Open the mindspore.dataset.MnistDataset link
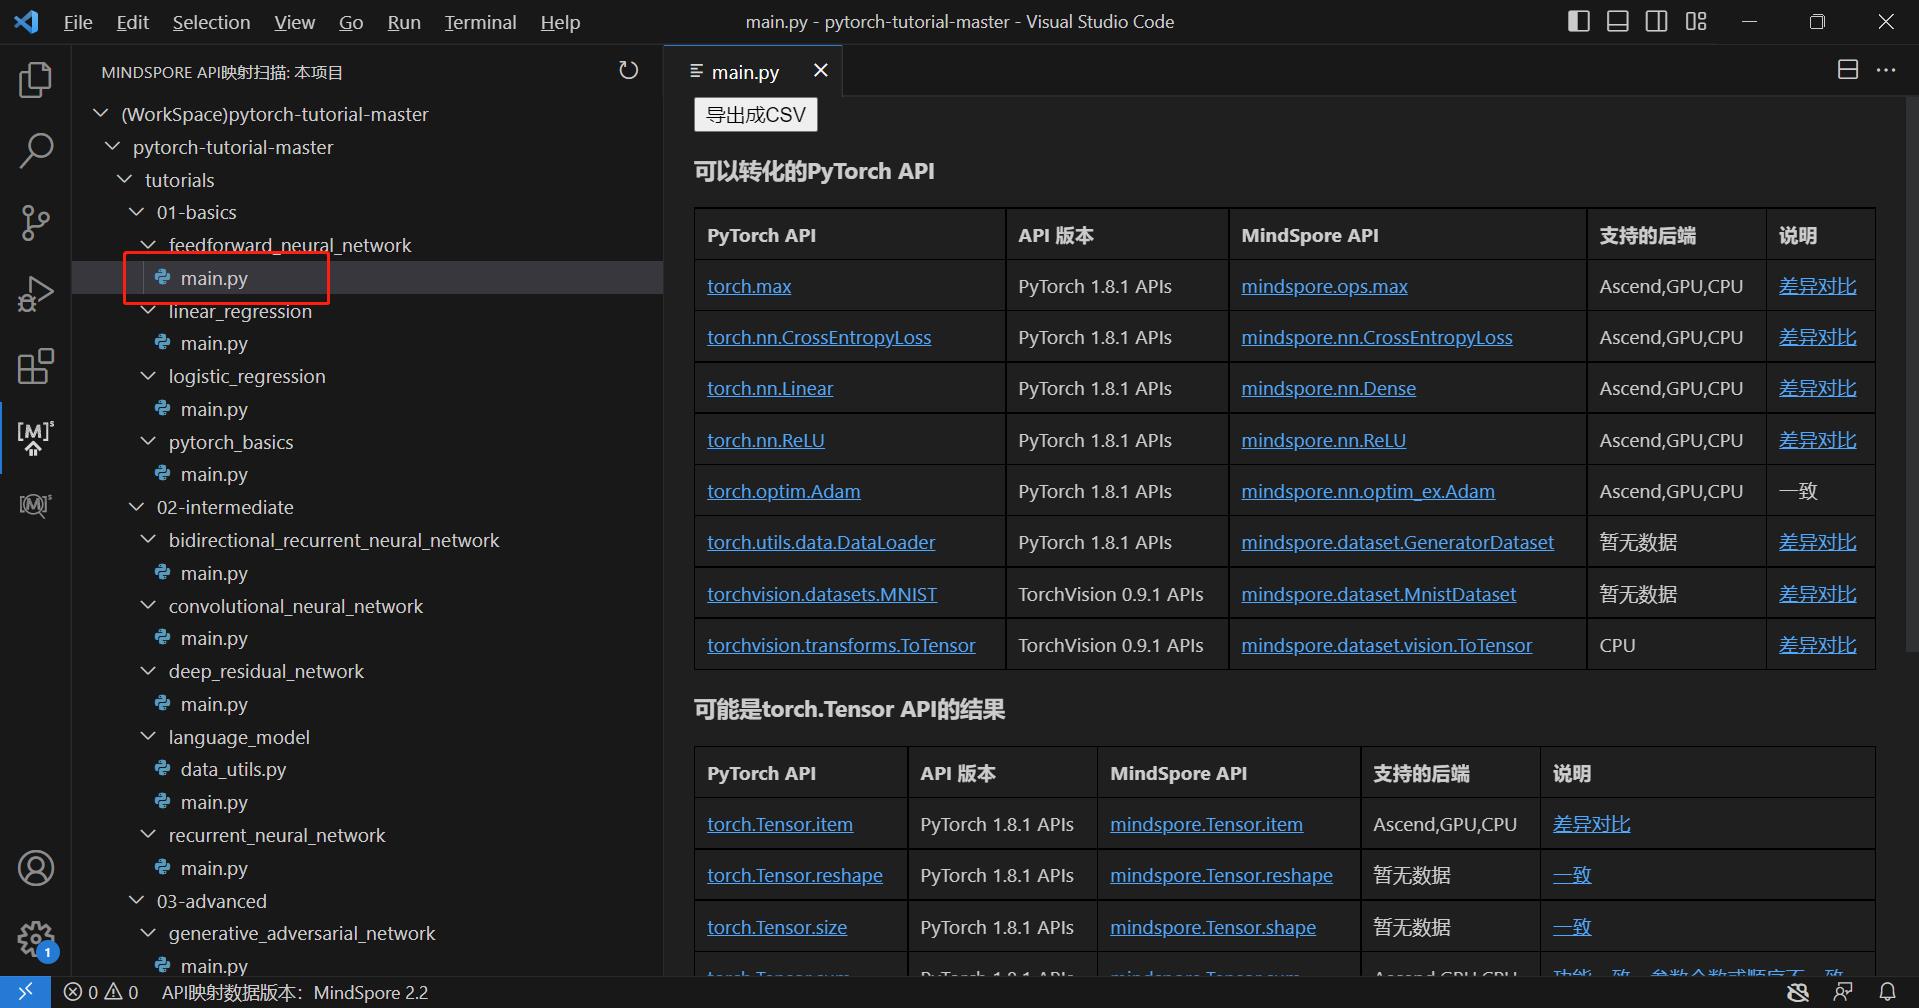The image size is (1919, 1008). coord(1378,594)
